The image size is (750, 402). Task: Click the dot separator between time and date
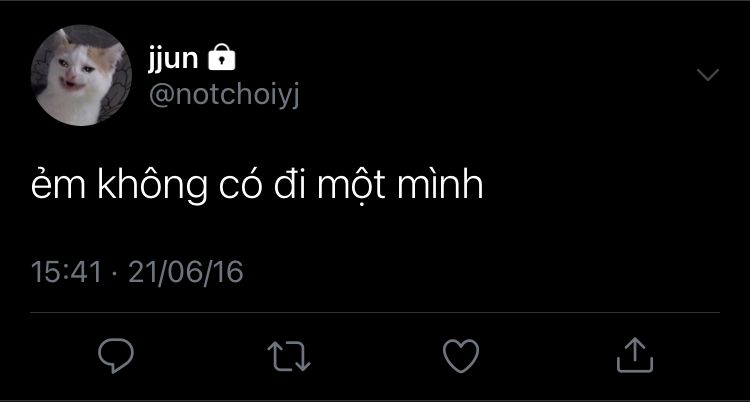tap(115, 272)
